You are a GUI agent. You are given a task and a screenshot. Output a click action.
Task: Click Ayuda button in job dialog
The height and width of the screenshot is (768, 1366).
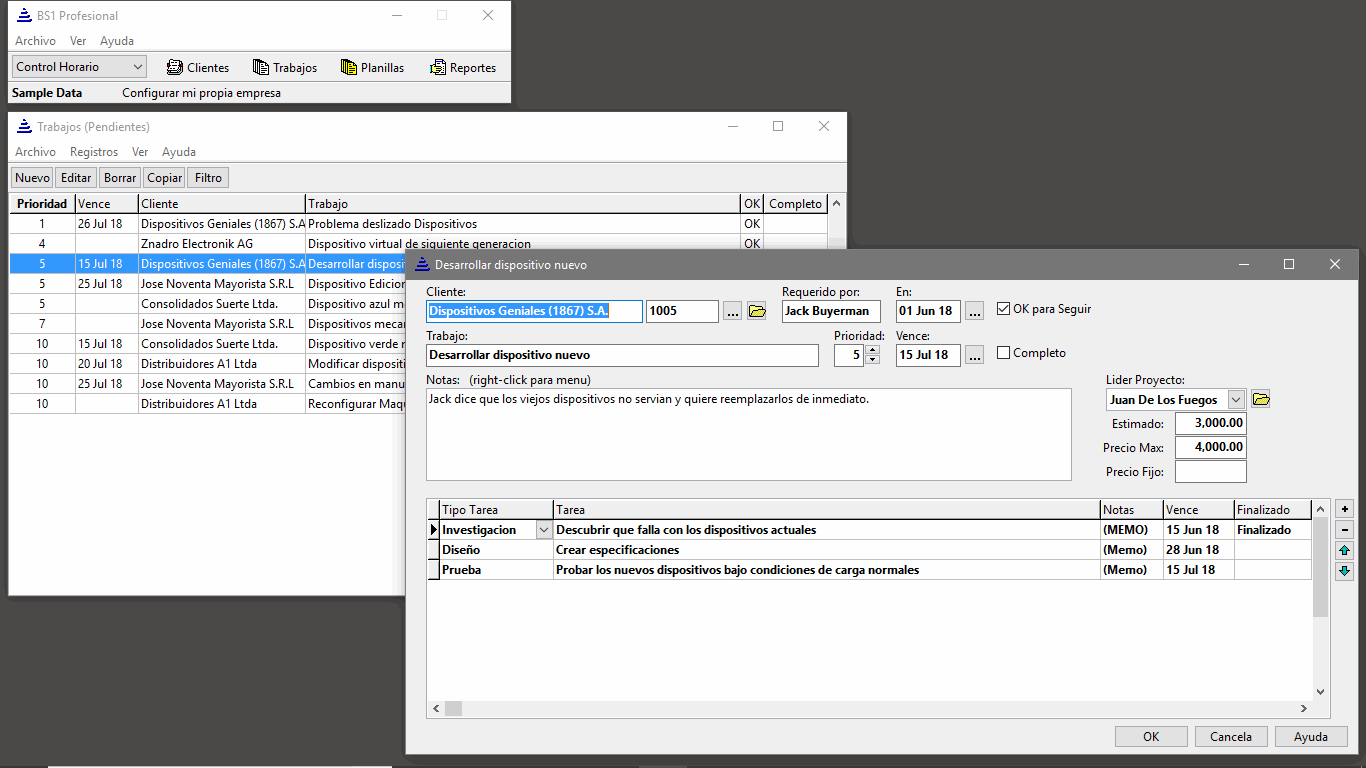coord(1311,736)
